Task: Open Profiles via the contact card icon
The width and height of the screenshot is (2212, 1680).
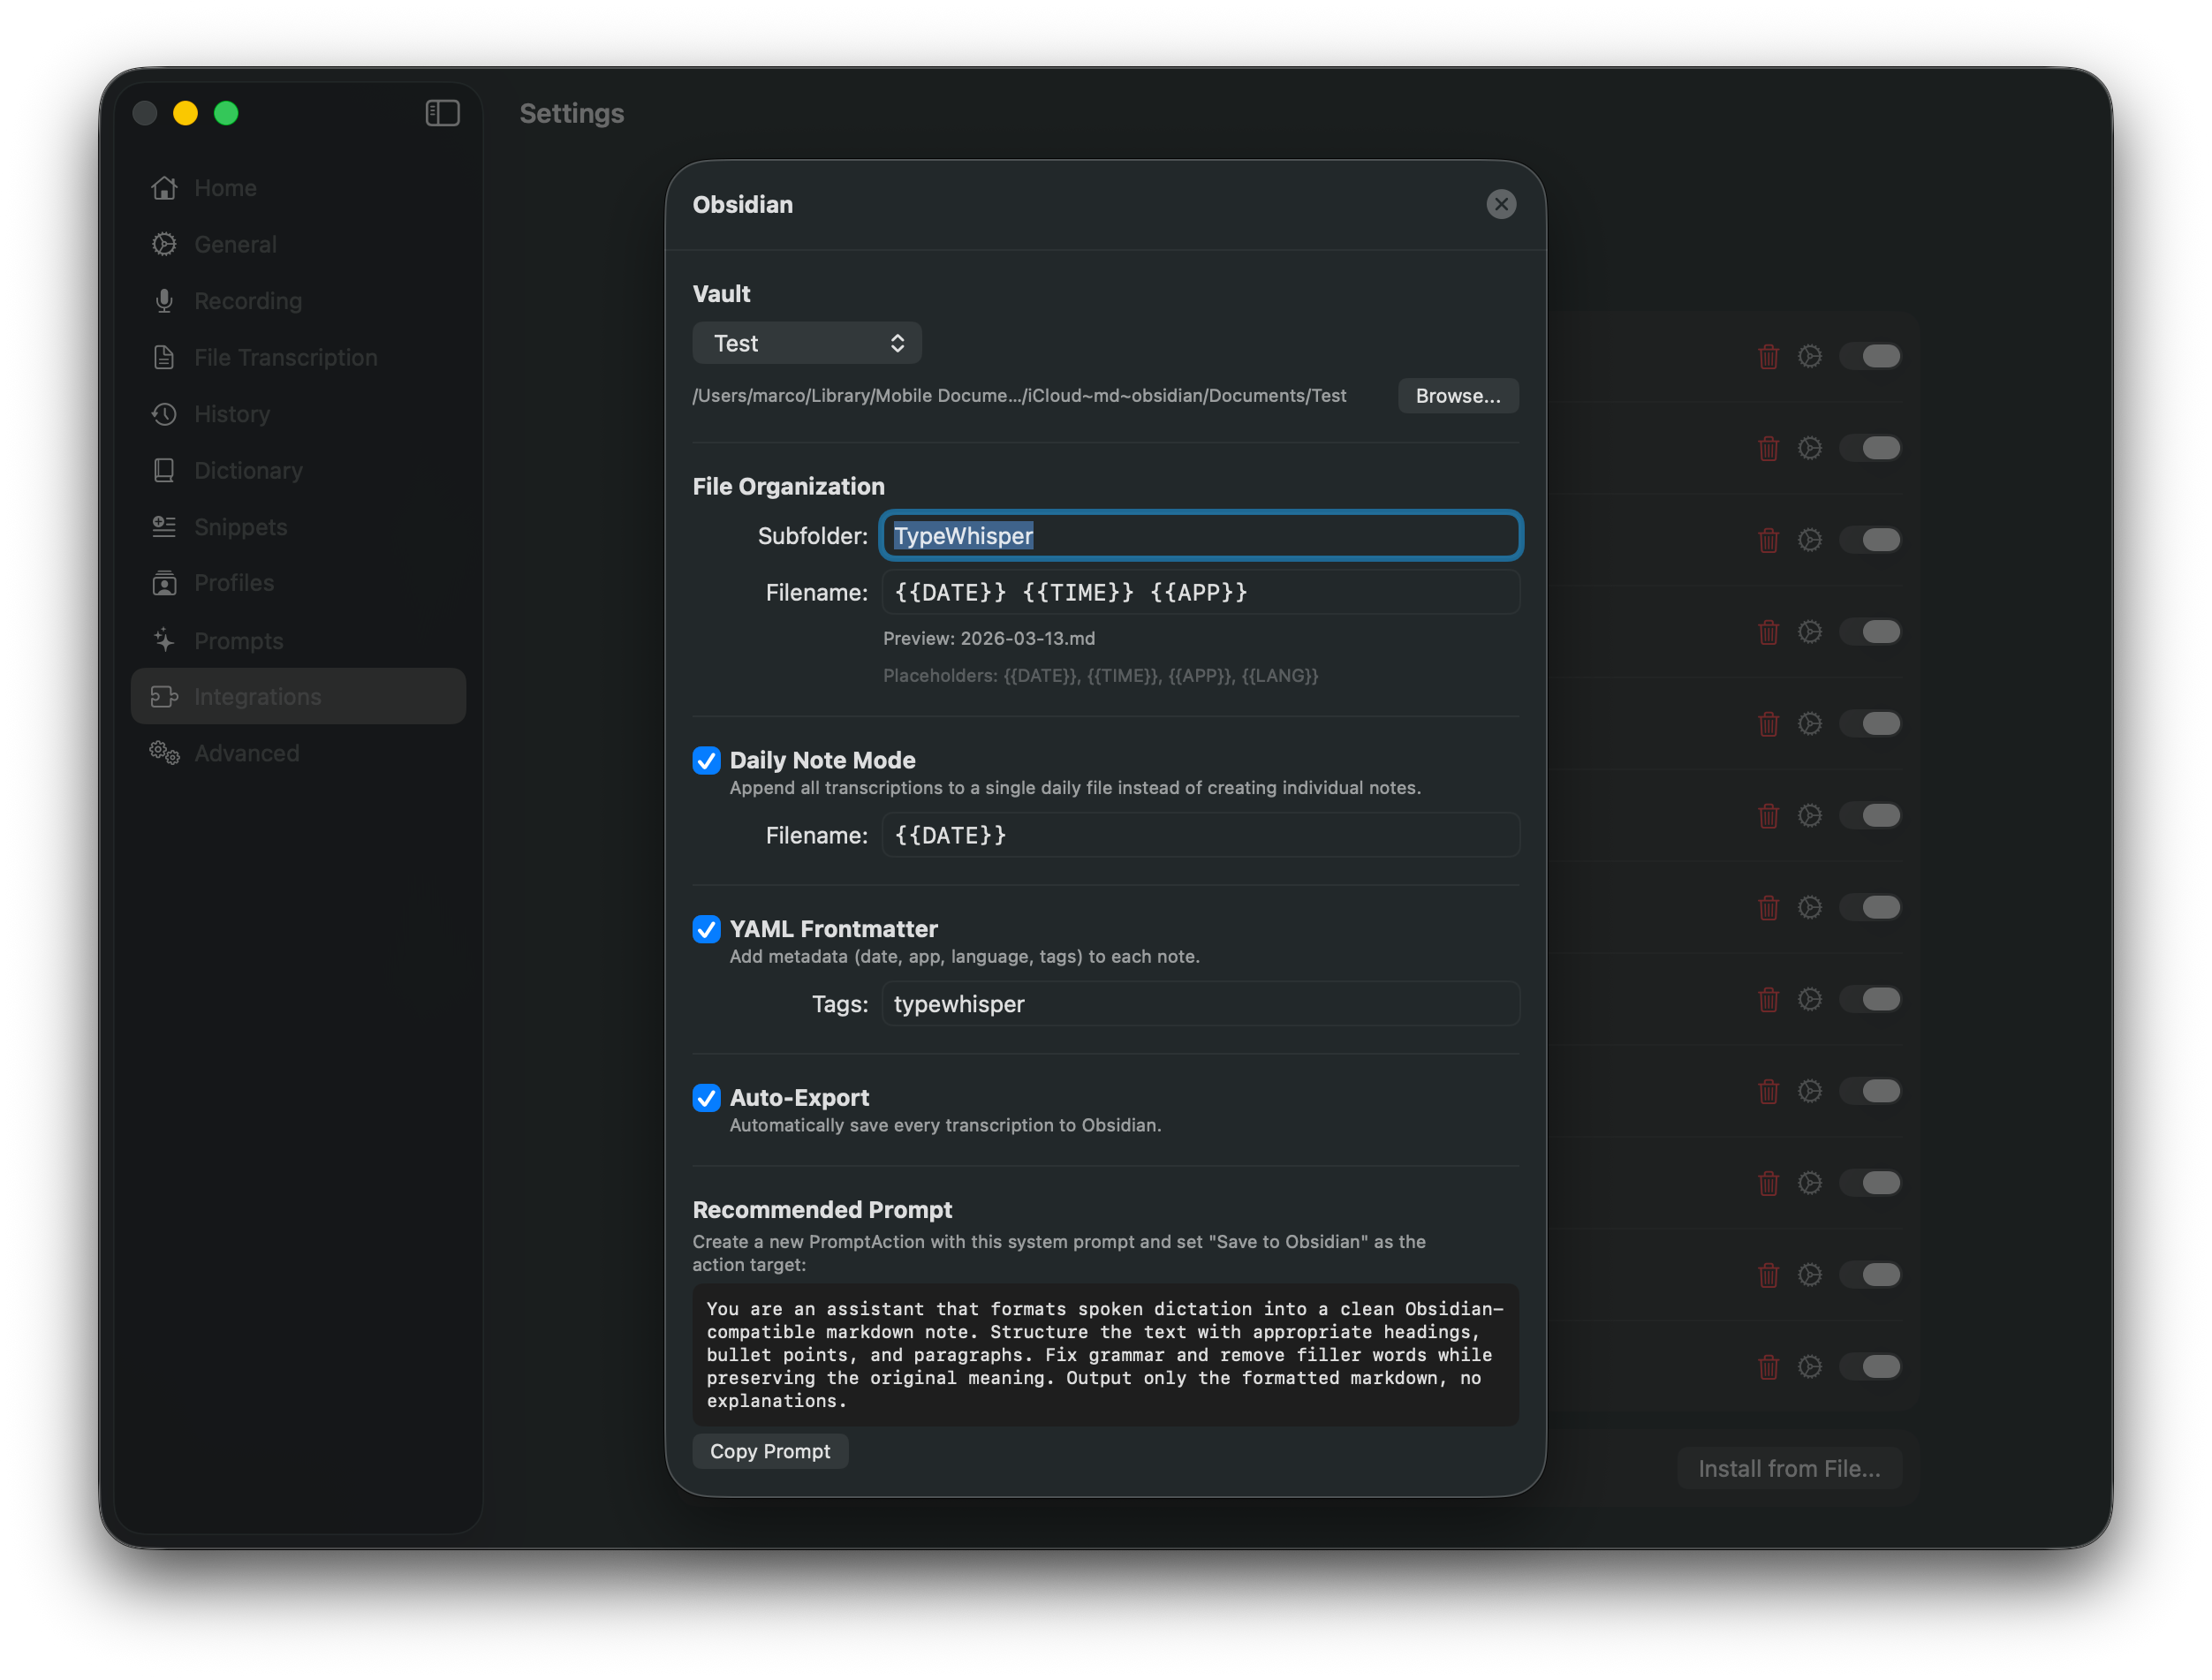Action: [x=164, y=583]
